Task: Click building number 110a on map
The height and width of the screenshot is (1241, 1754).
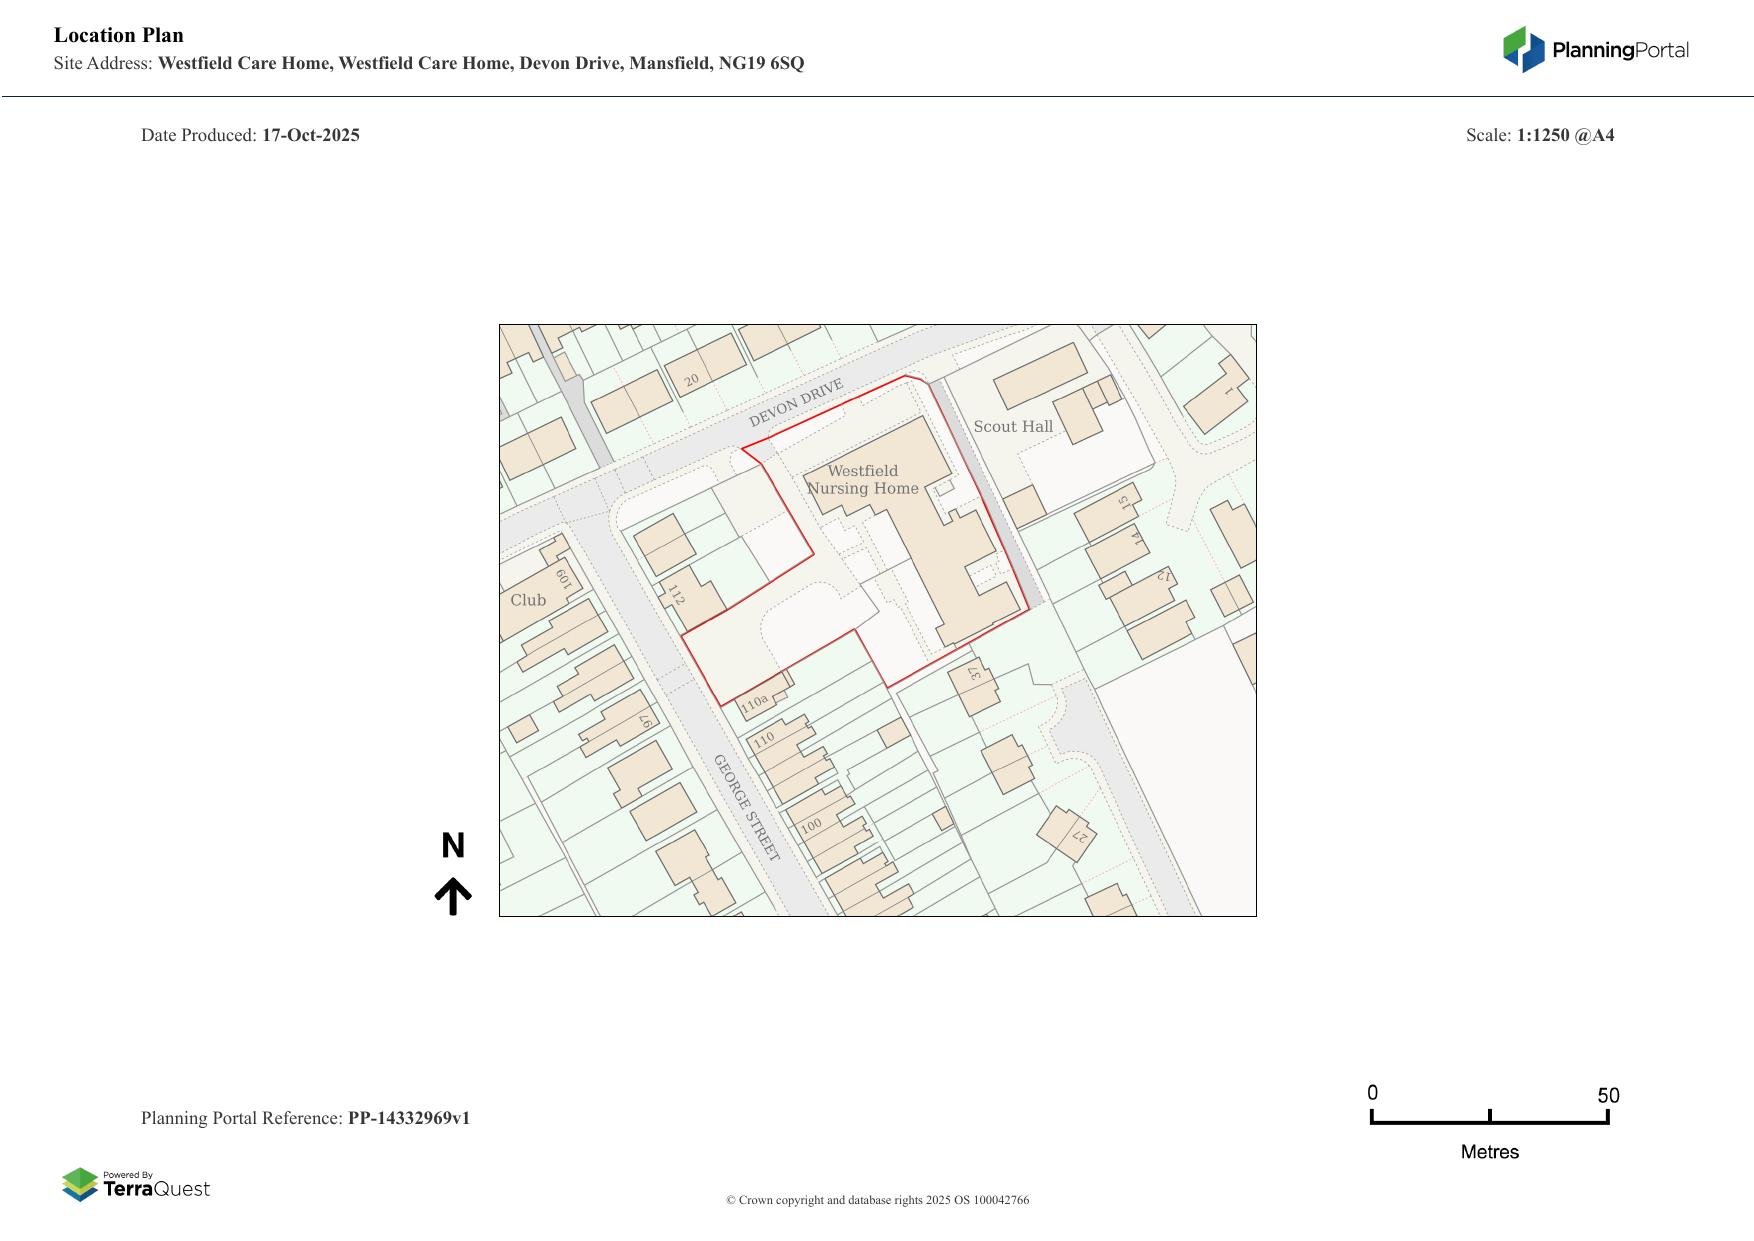Action: 754,702
